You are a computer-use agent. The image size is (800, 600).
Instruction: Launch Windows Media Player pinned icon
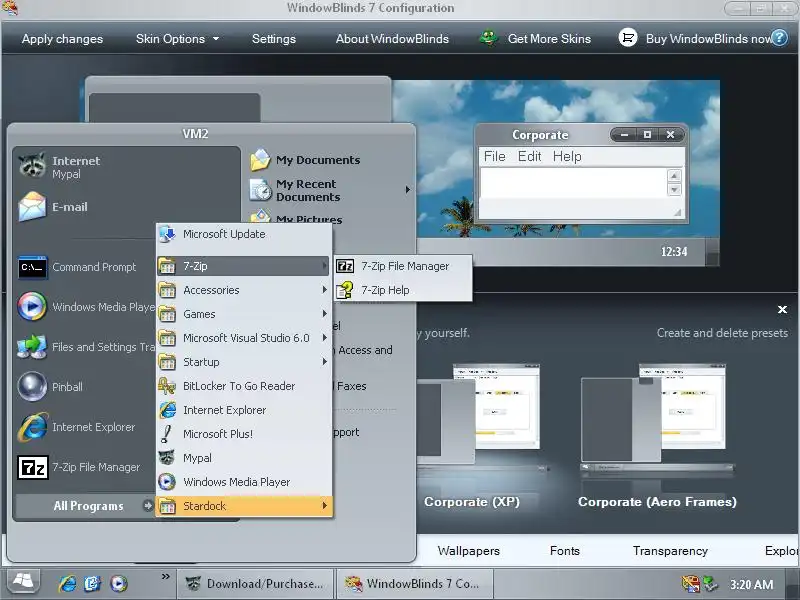coord(32,306)
